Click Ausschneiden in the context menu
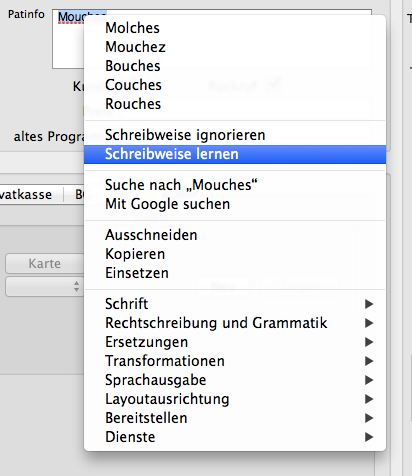The image size is (412, 476). click(235, 235)
